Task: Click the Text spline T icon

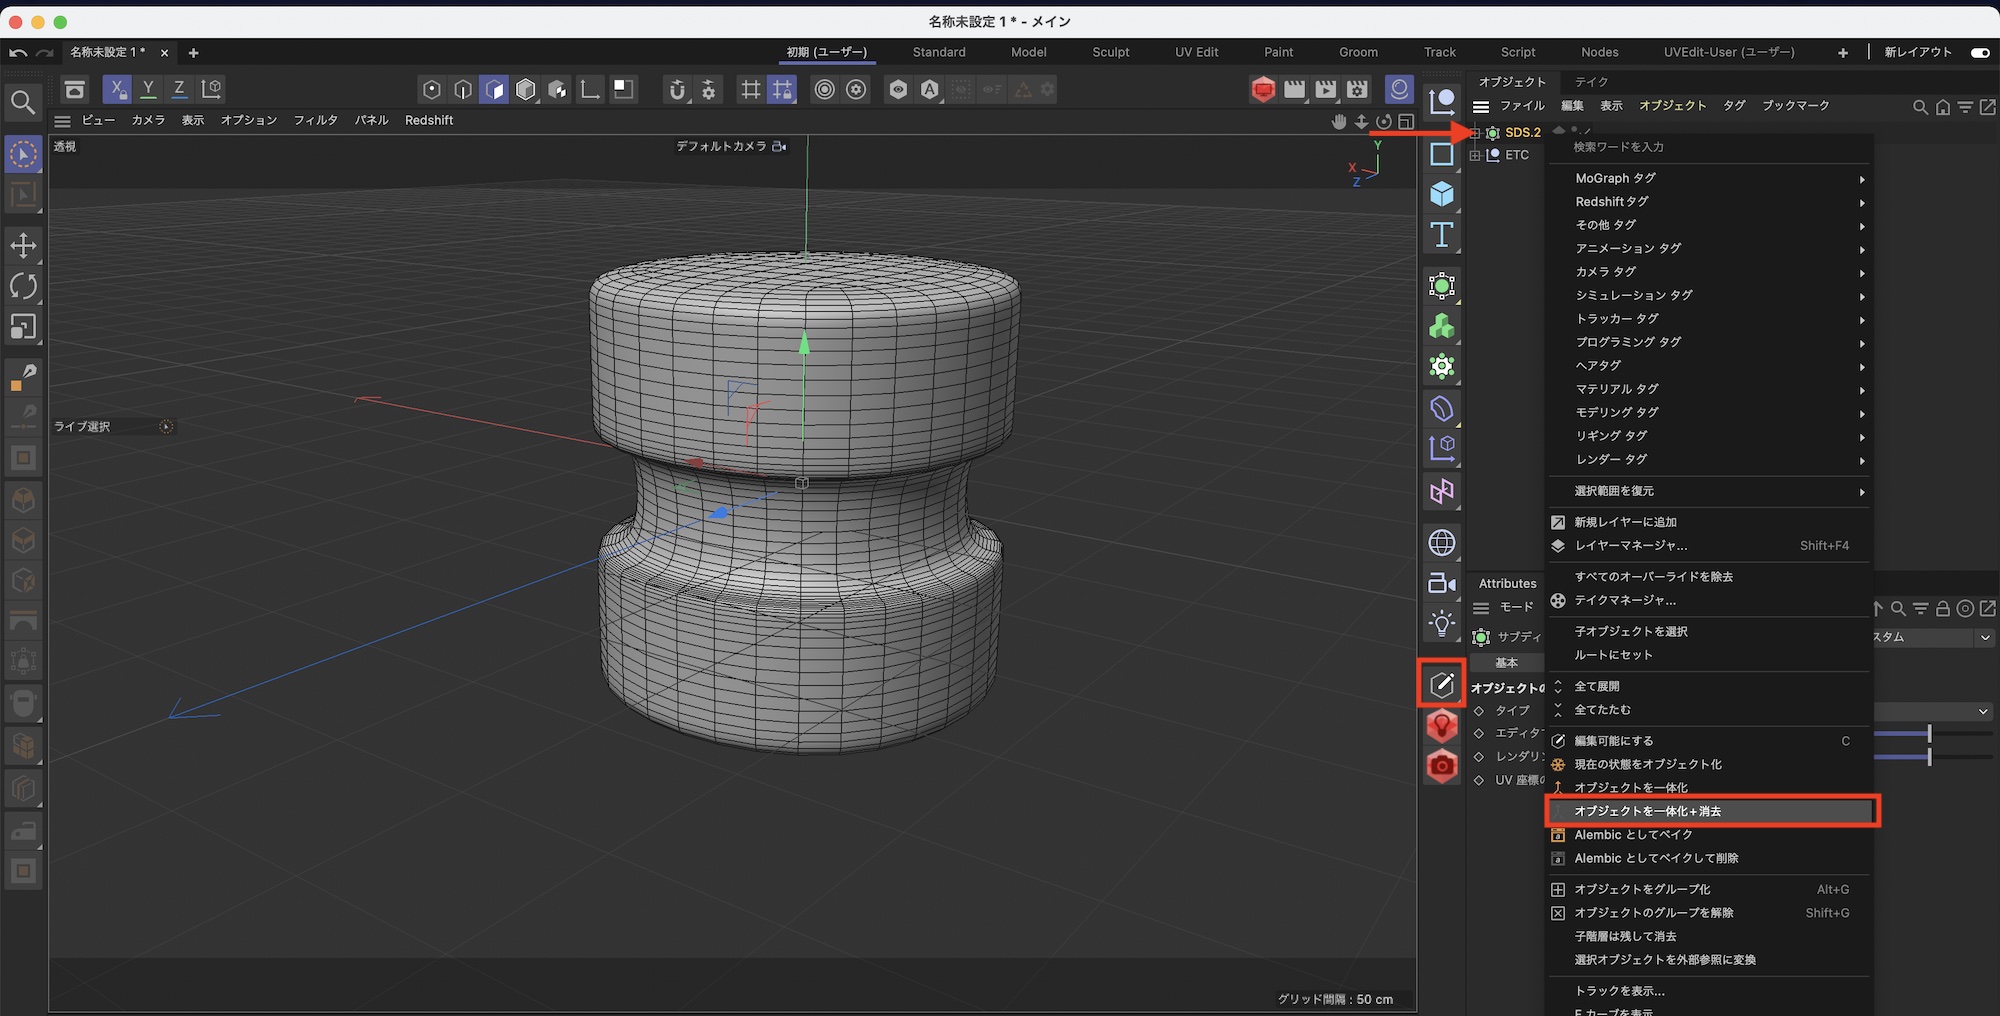Action: click(1441, 235)
